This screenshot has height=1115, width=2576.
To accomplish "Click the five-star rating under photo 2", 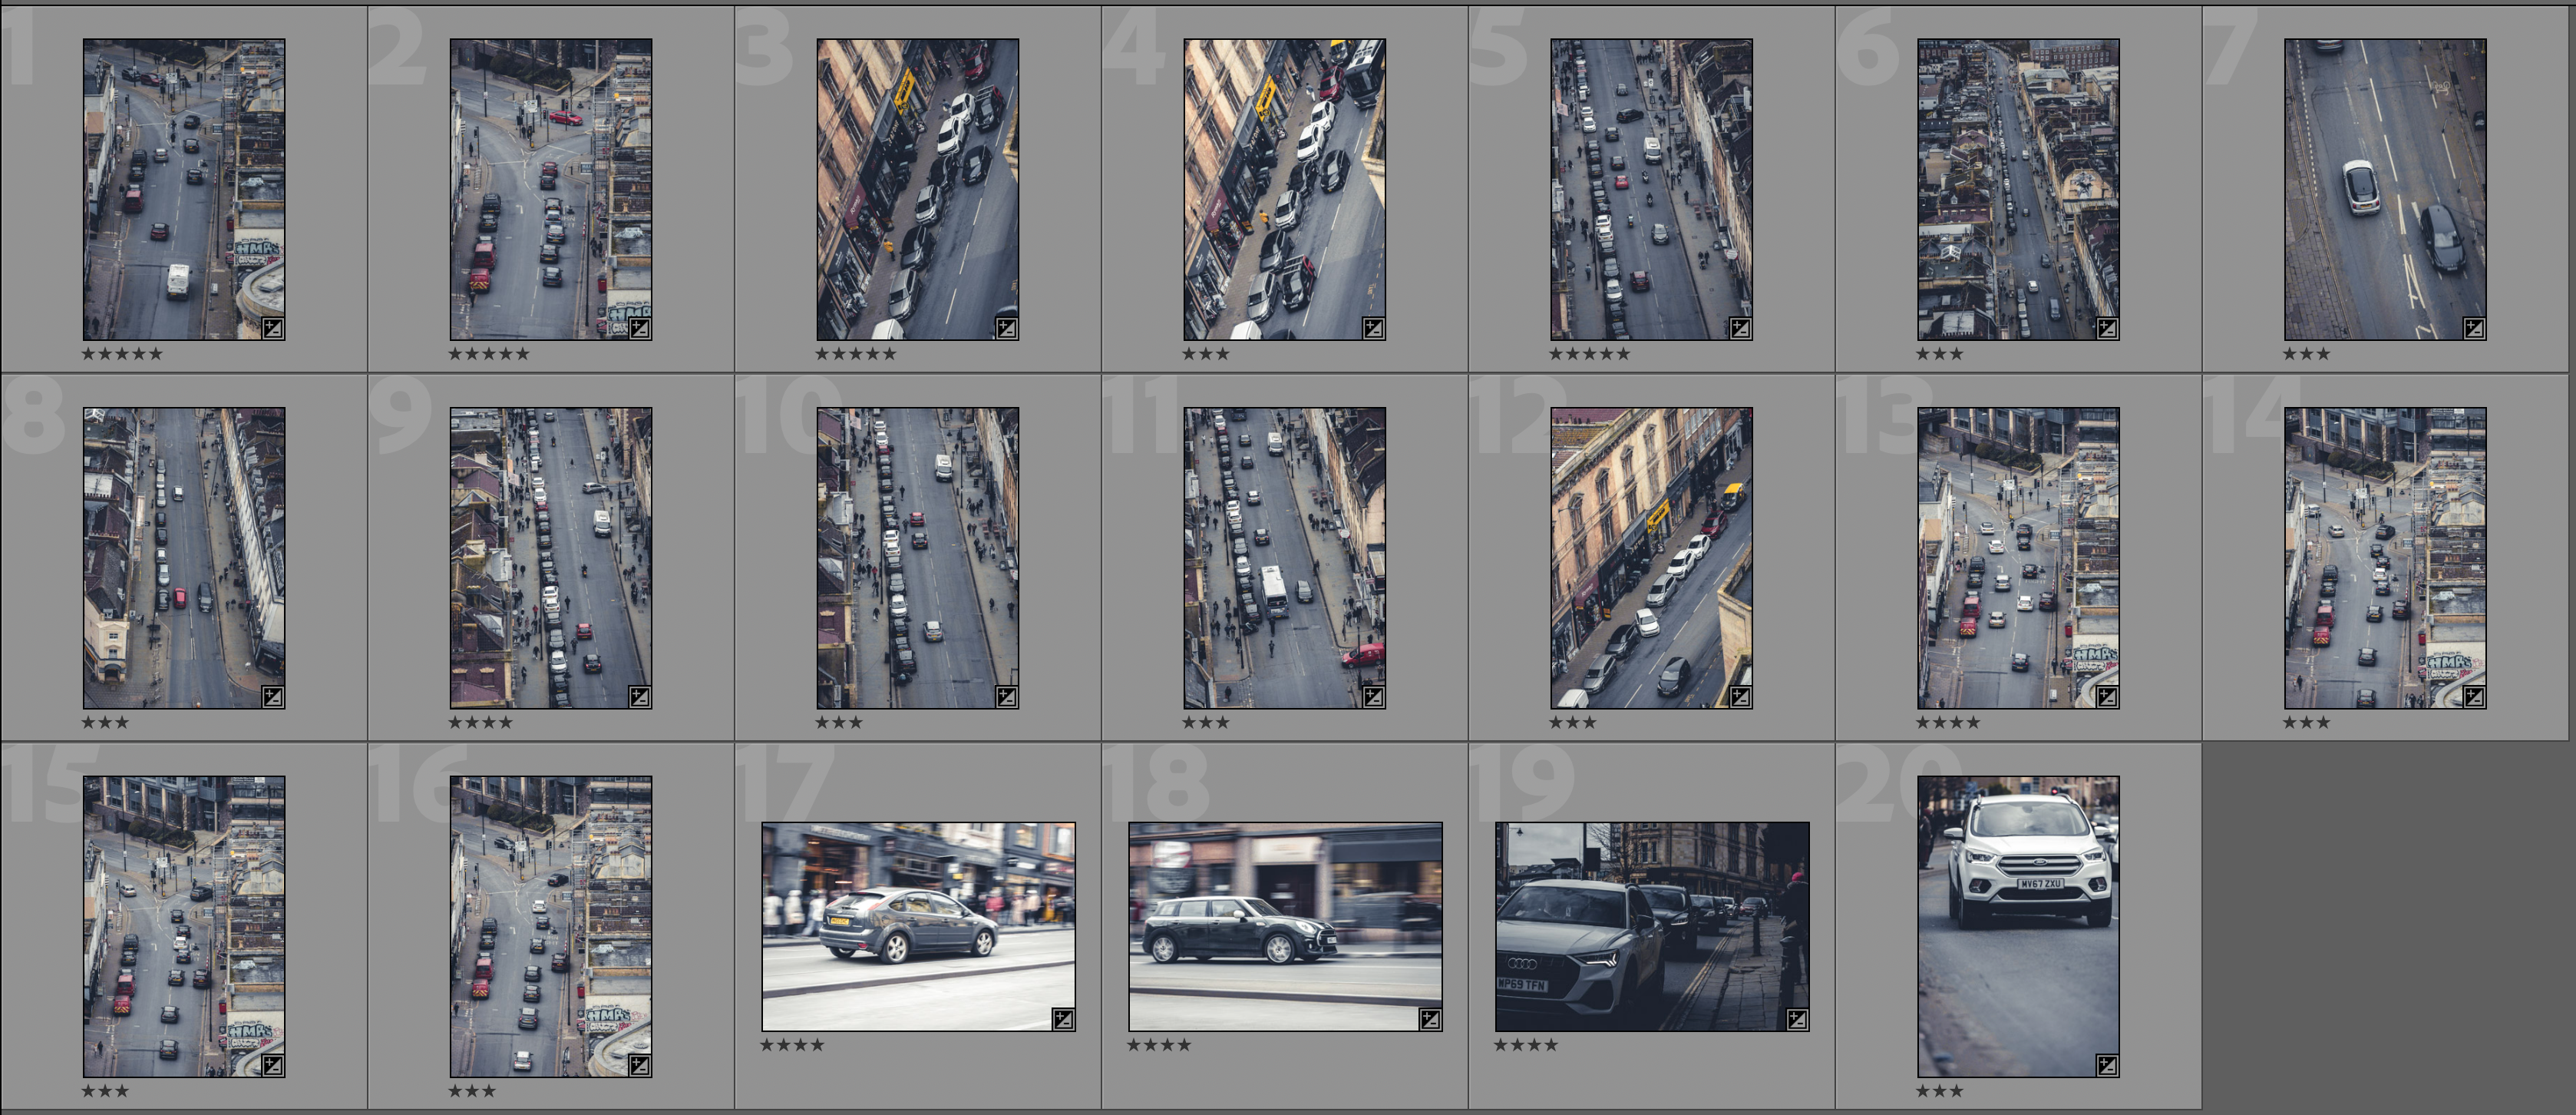I will click(488, 354).
